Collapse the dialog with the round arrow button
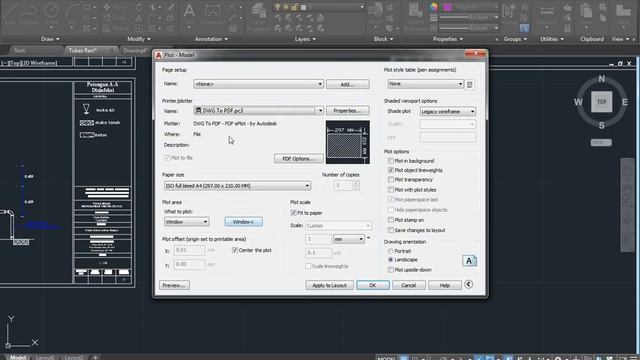This screenshot has height=360, width=640. click(469, 284)
